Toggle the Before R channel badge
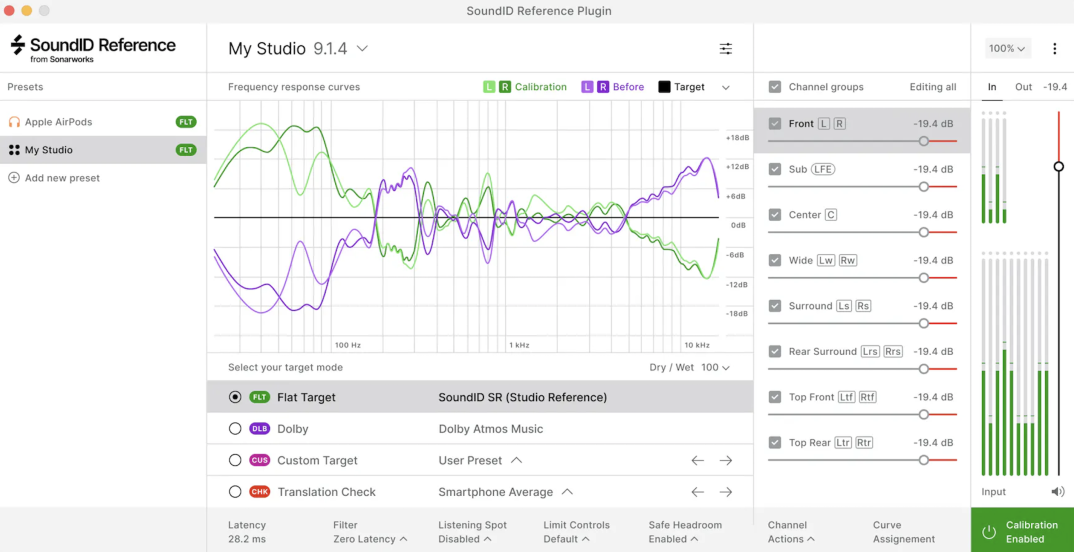 click(x=603, y=87)
